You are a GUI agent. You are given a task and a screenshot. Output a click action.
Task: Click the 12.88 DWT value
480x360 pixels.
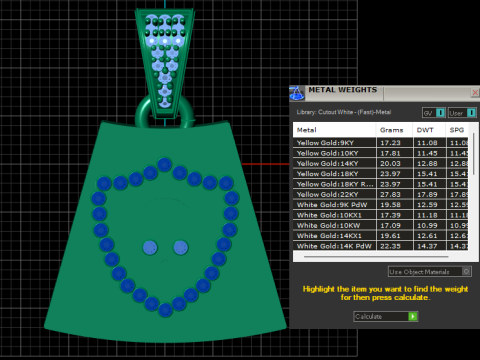427,163
